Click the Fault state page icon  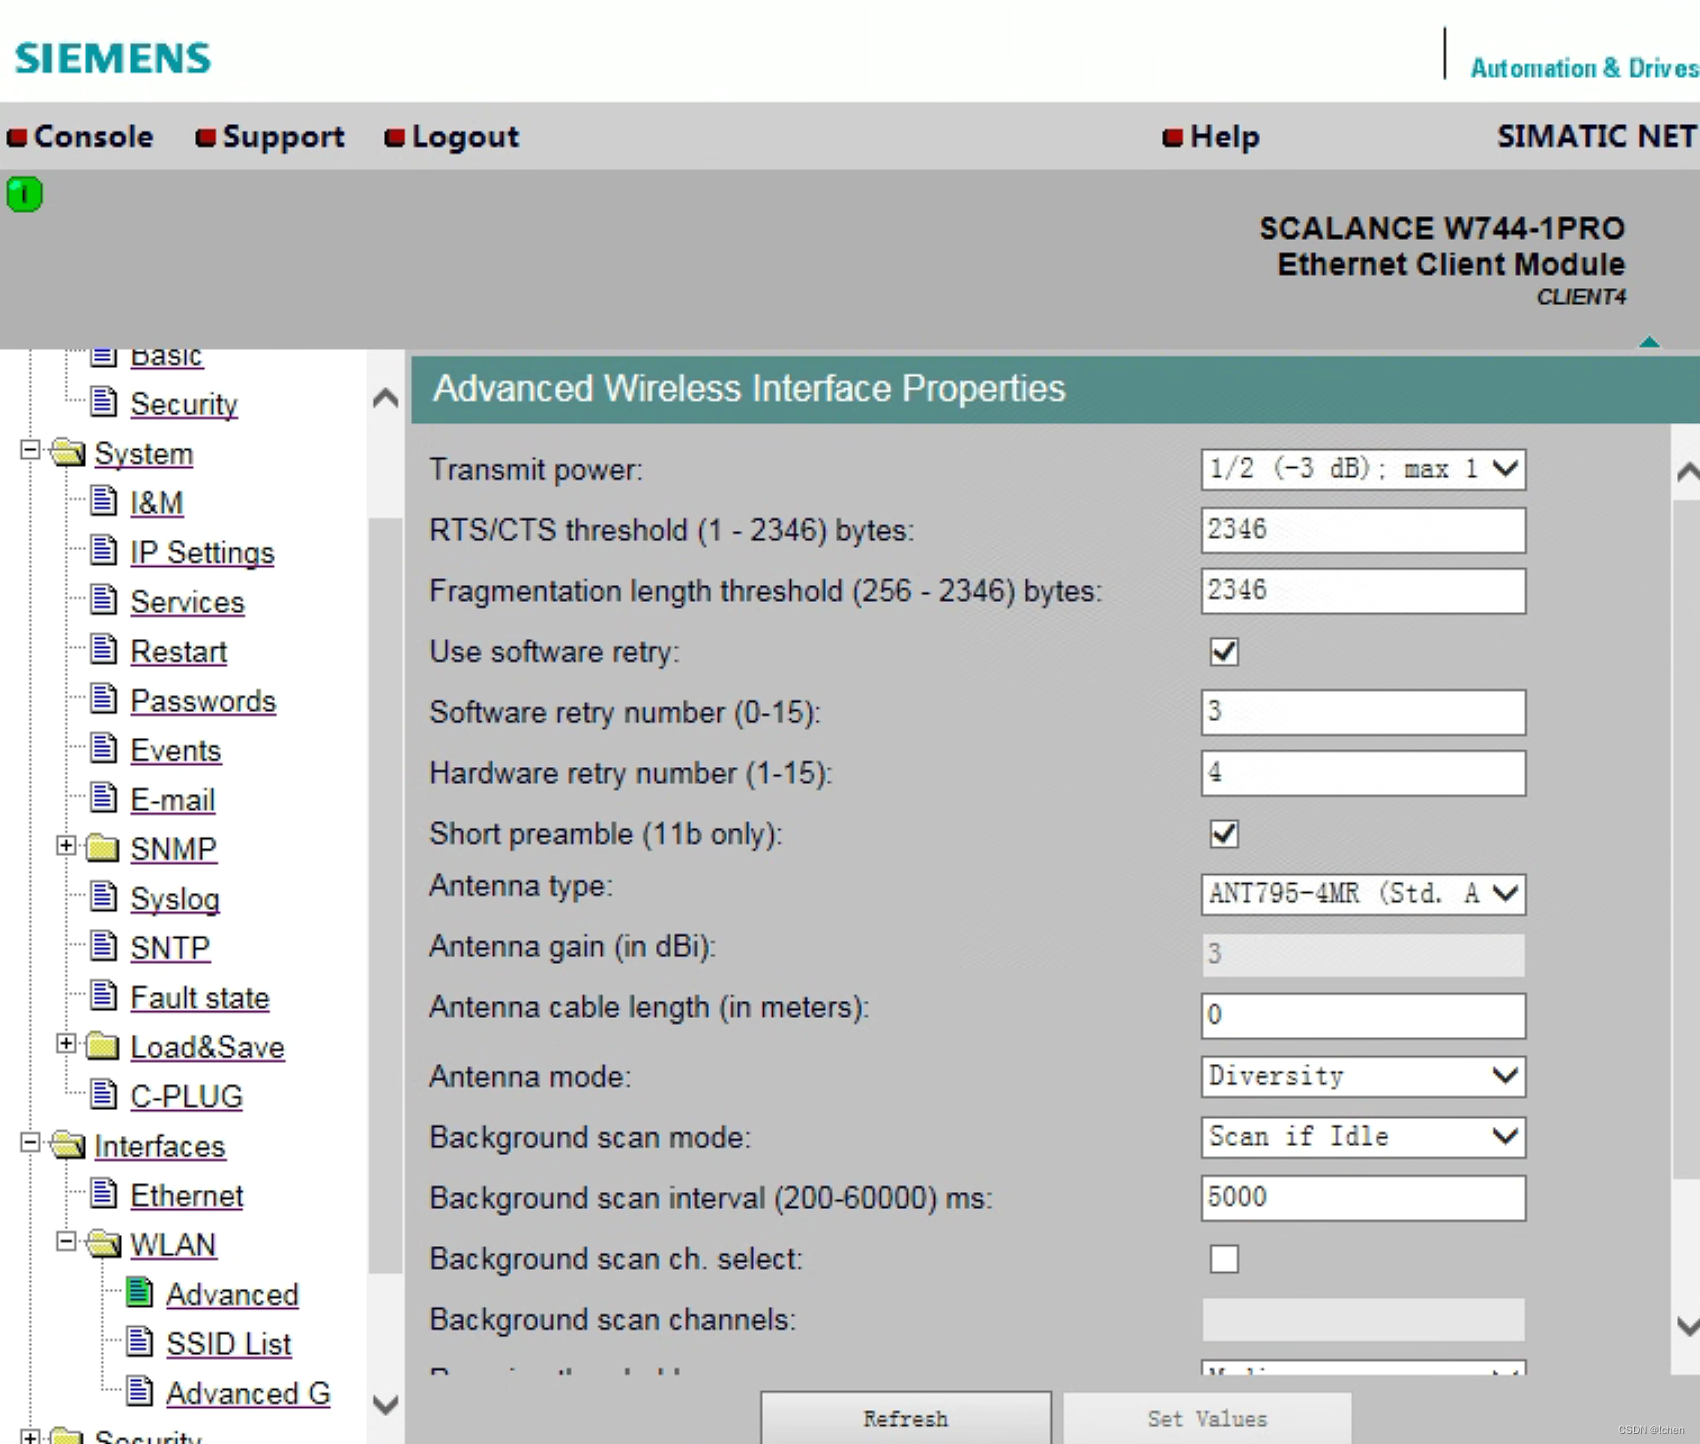click(104, 995)
